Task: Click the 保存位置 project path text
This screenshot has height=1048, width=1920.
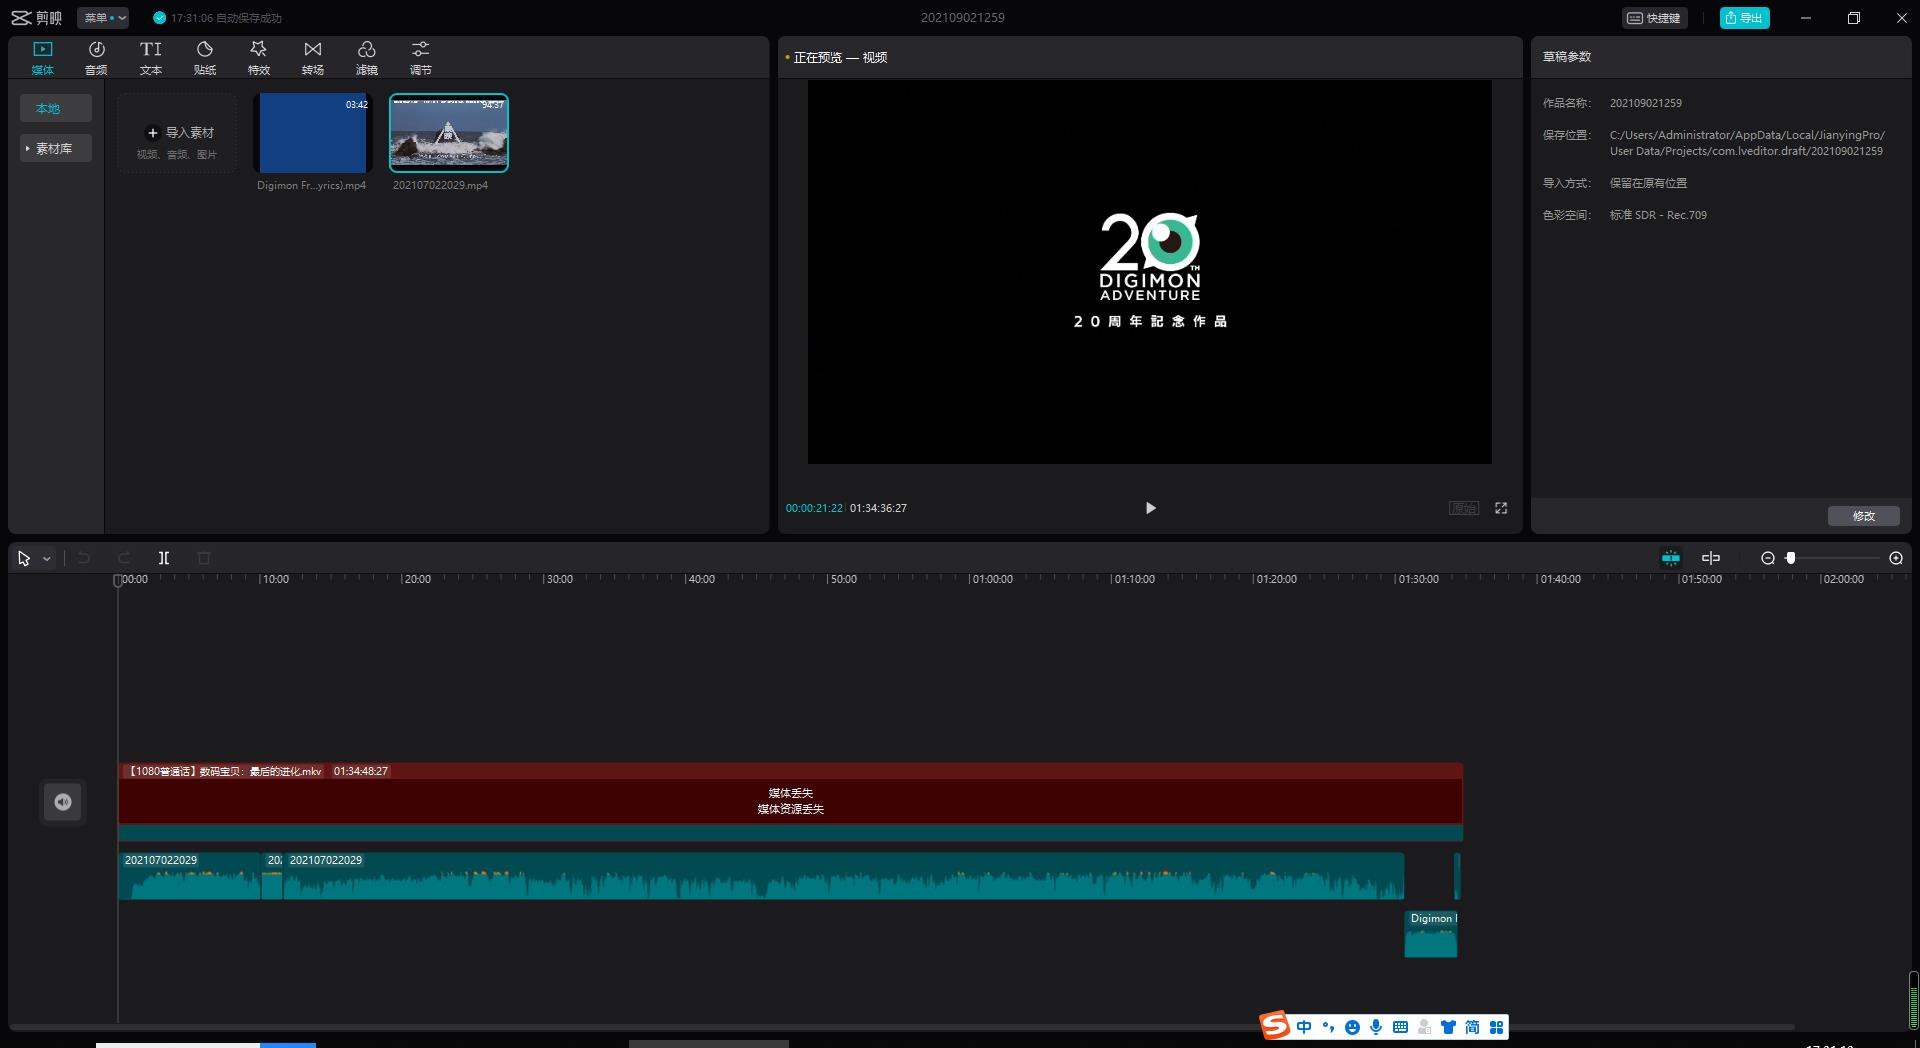Action: (x=1747, y=143)
